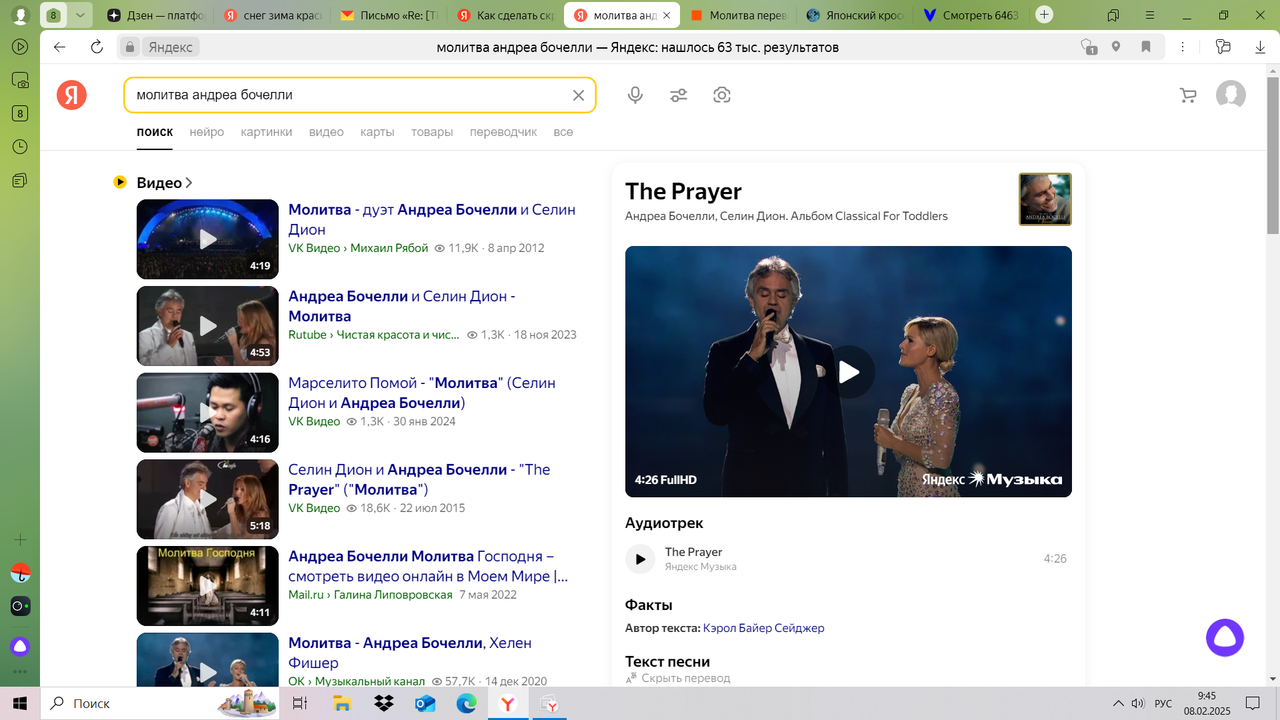Expand the tab group dropdown chevron
This screenshot has width=1280, height=720.
point(81,15)
